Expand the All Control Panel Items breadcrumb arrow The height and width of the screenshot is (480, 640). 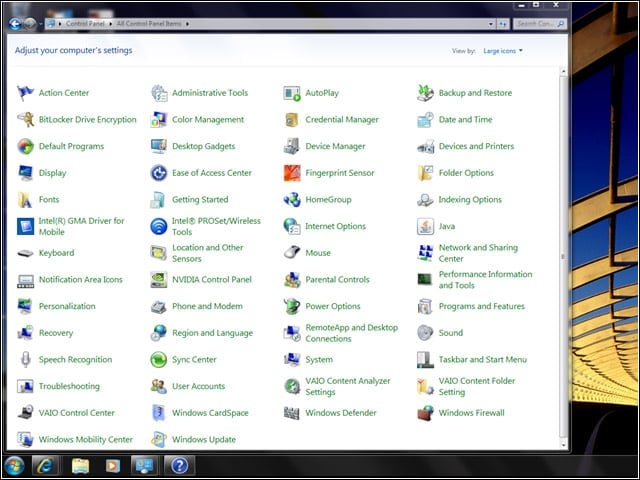tap(187, 24)
